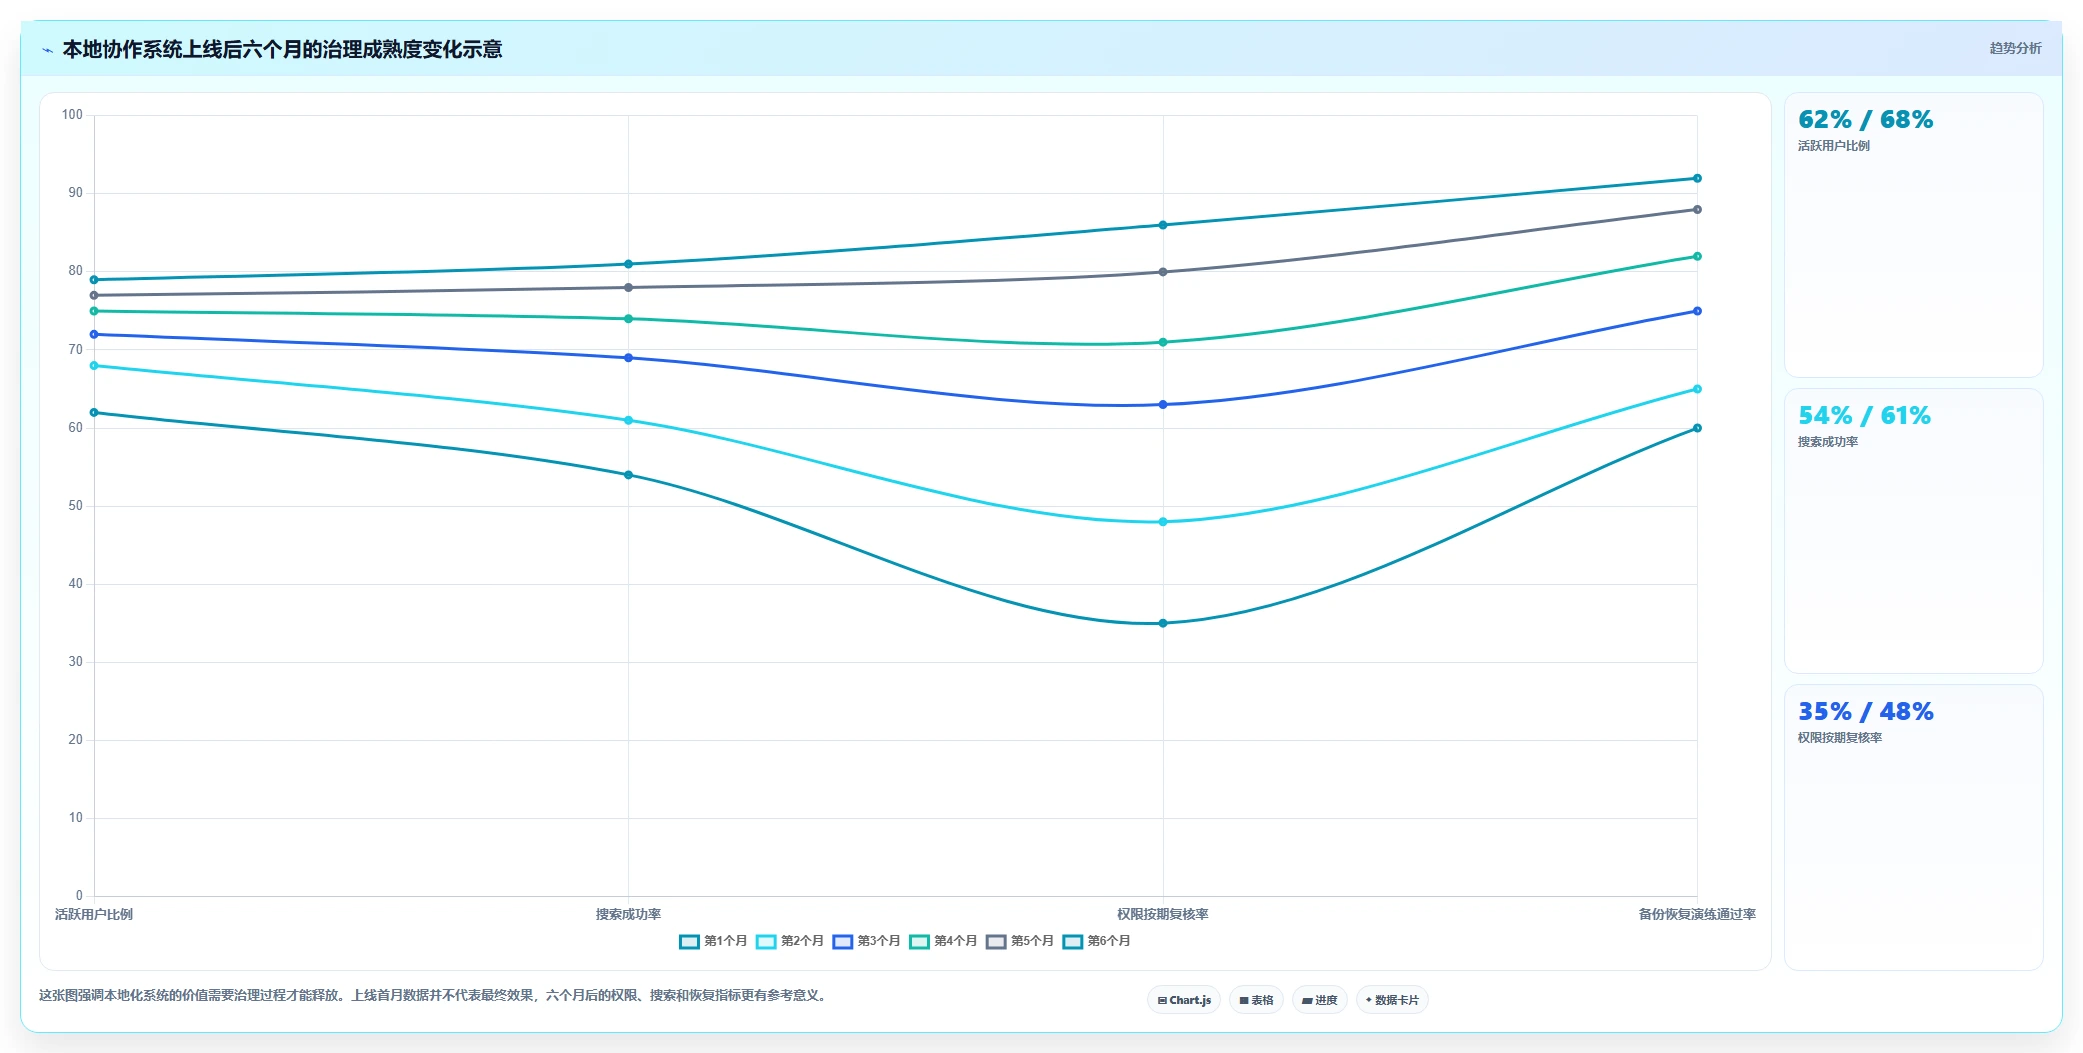Viewport: 2083px width, 1053px height.
Task: Click the 第1个月 point at 搜索成功率 (54)
Action: (x=628, y=475)
